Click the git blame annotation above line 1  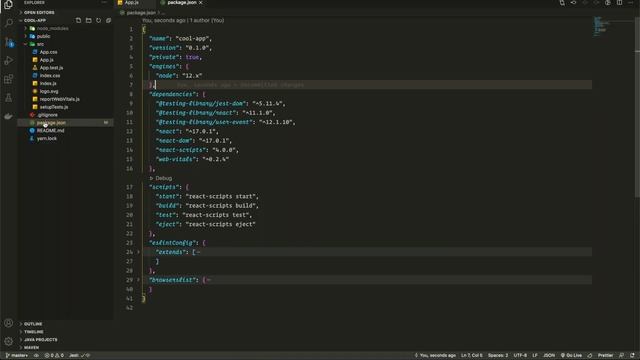click(183, 20)
